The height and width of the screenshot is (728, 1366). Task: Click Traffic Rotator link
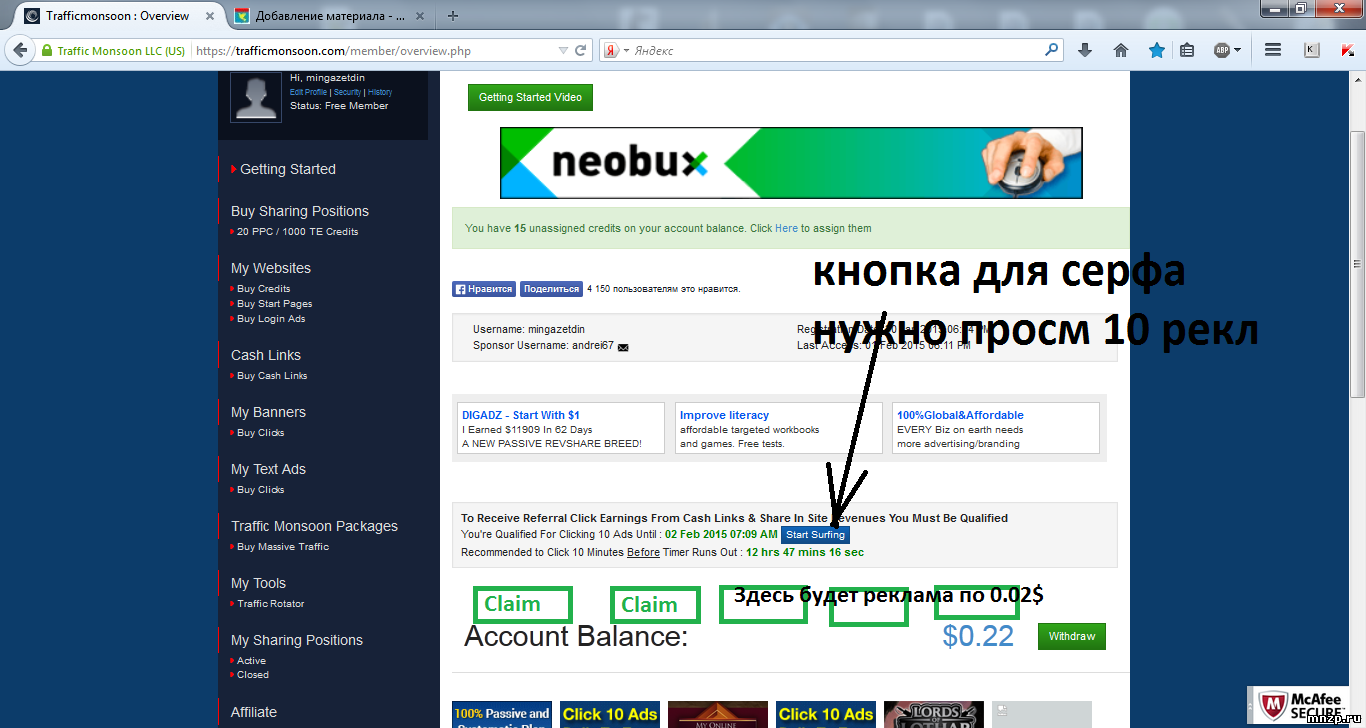pyautogui.click(x=270, y=604)
